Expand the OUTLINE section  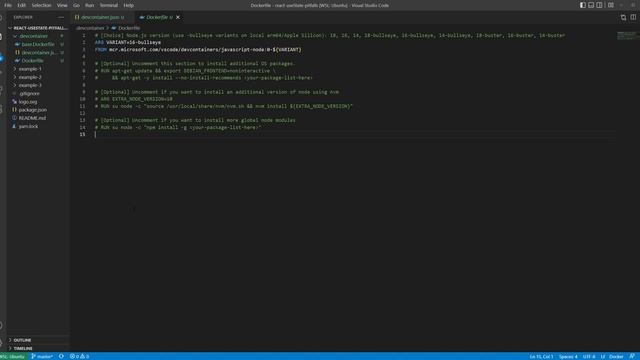point(38,340)
